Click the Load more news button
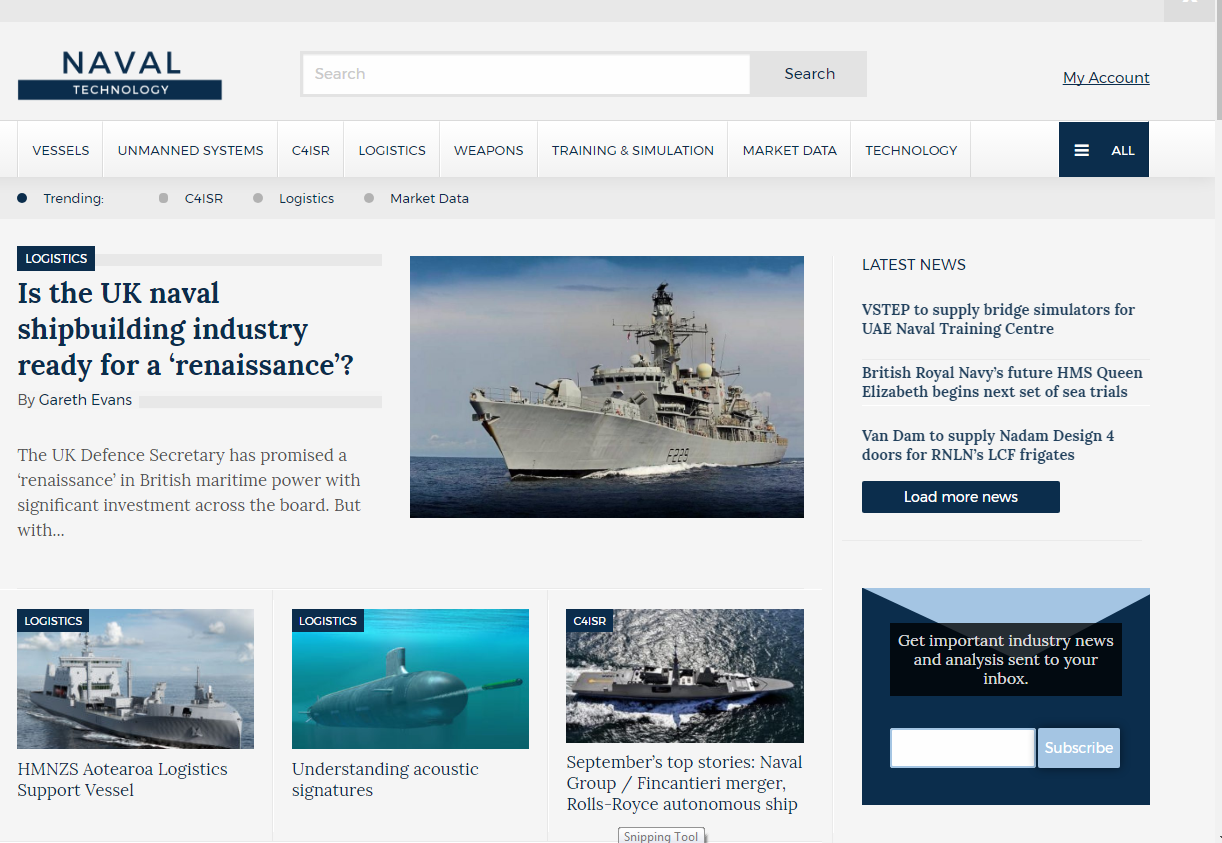Screen dimensions: 1222x843 coord(960,497)
